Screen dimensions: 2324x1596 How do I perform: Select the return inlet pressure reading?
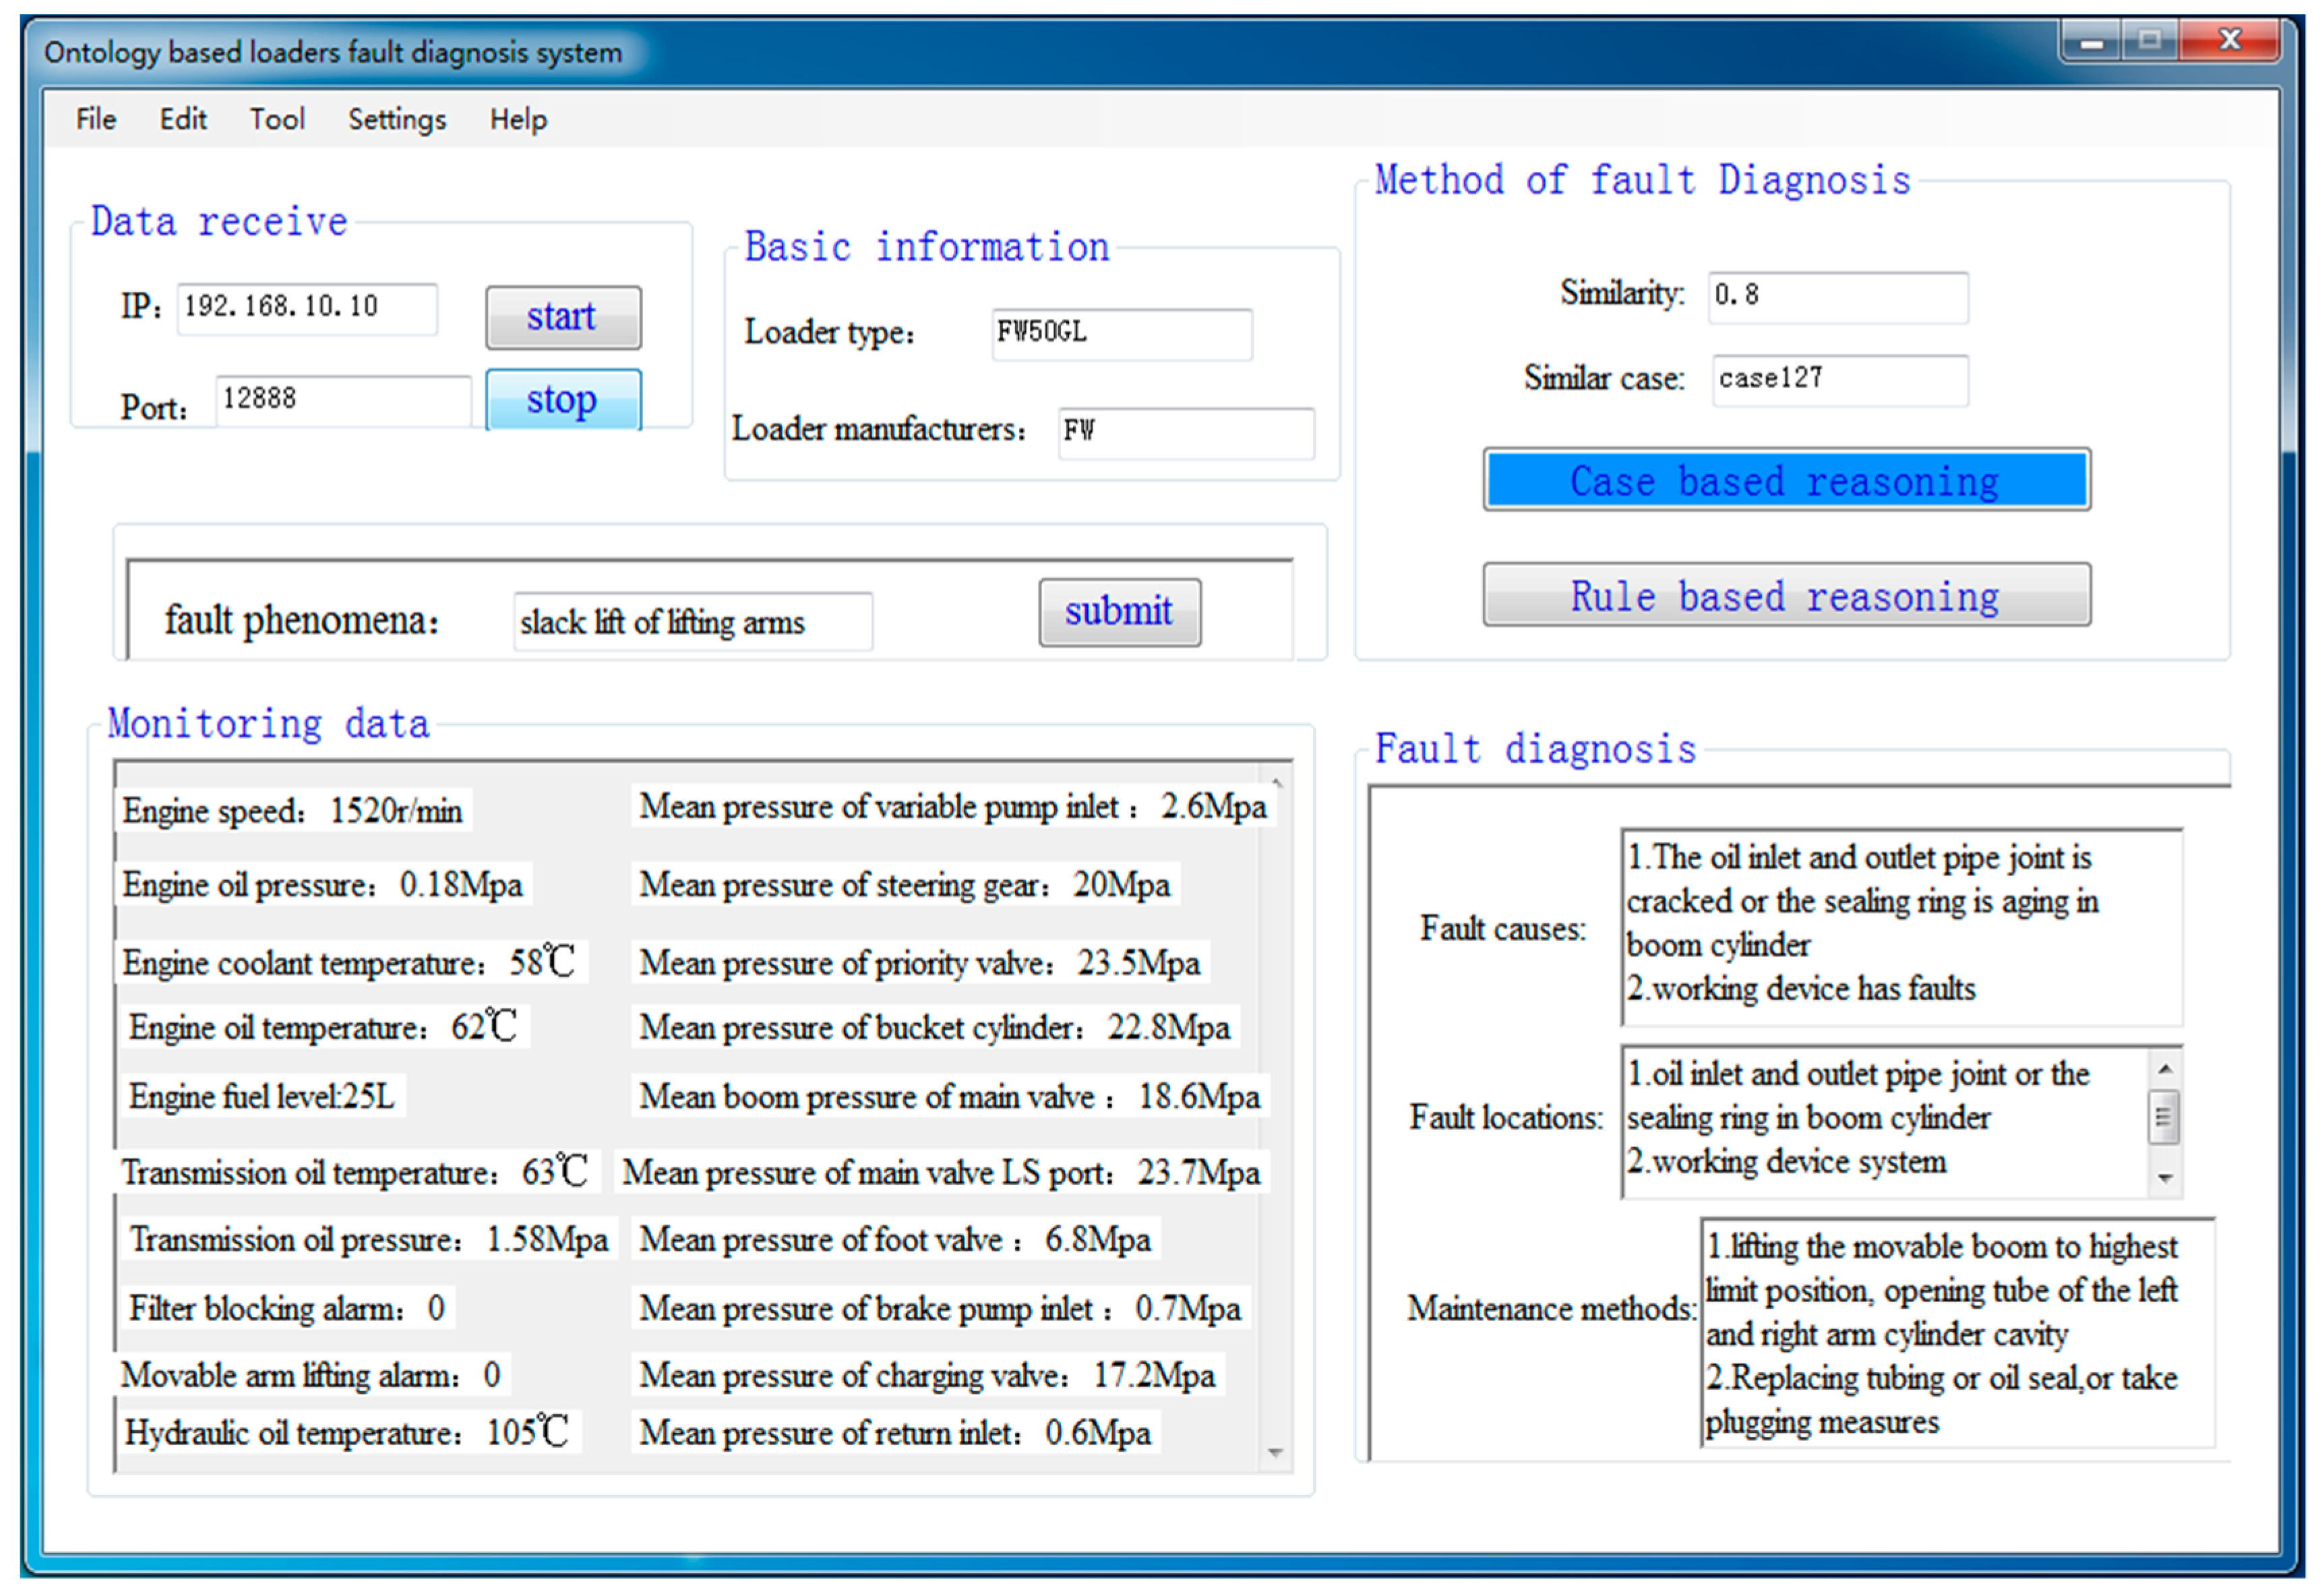896,1433
